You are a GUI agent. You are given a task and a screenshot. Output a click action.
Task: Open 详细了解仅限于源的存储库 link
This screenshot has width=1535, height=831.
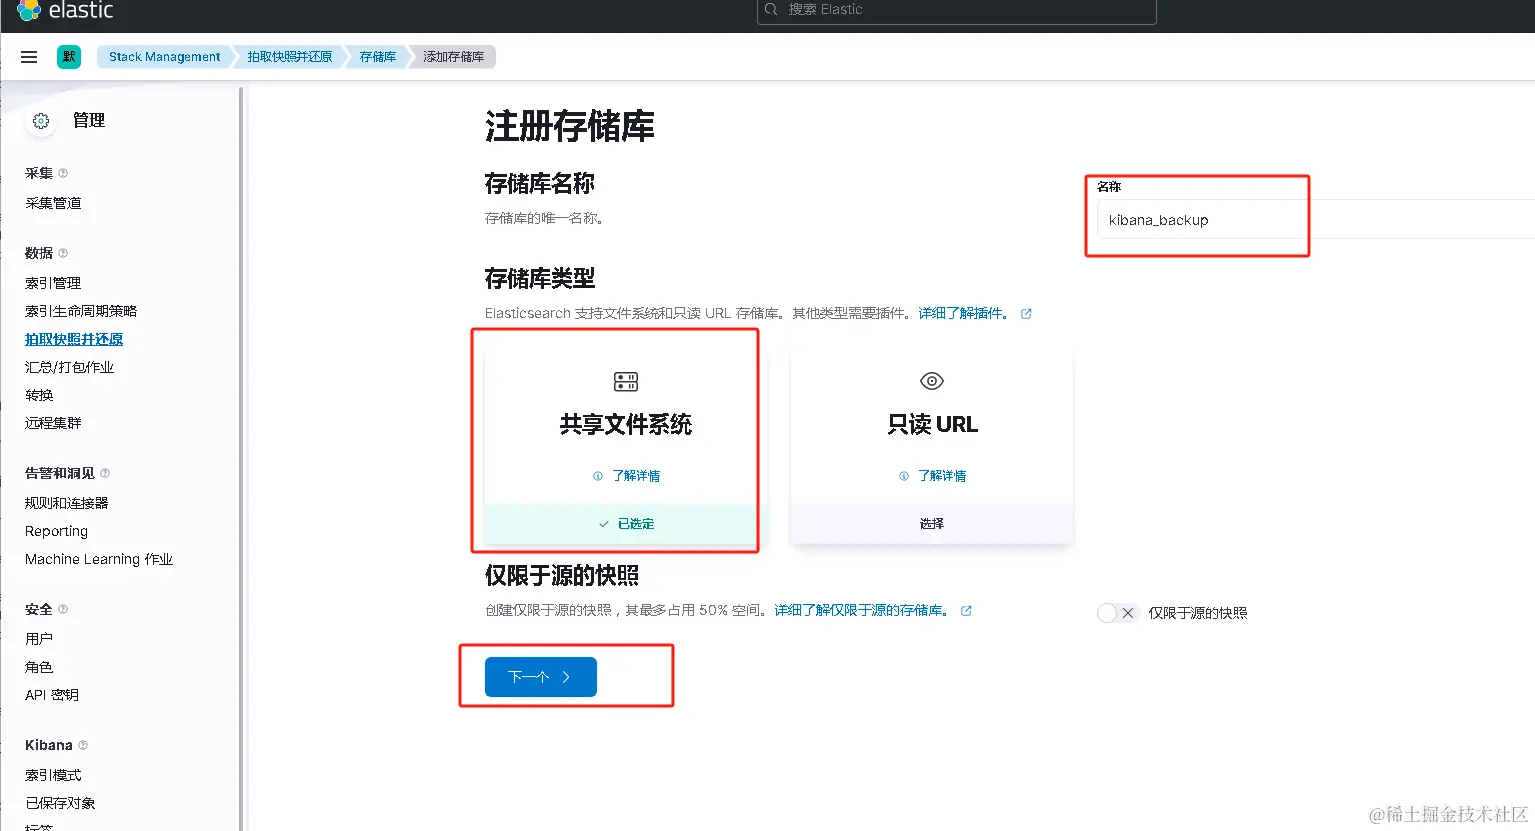pyautogui.click(x=861, y=610)
